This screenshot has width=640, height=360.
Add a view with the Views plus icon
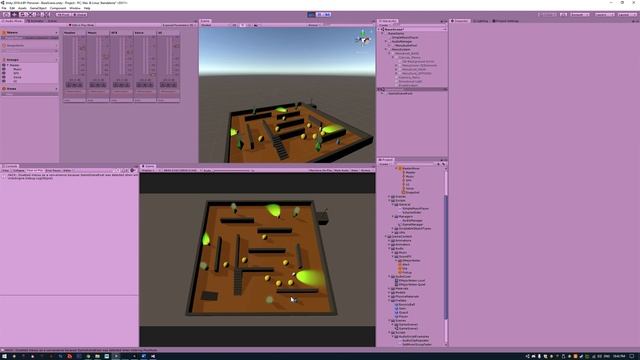pos(56,89)
